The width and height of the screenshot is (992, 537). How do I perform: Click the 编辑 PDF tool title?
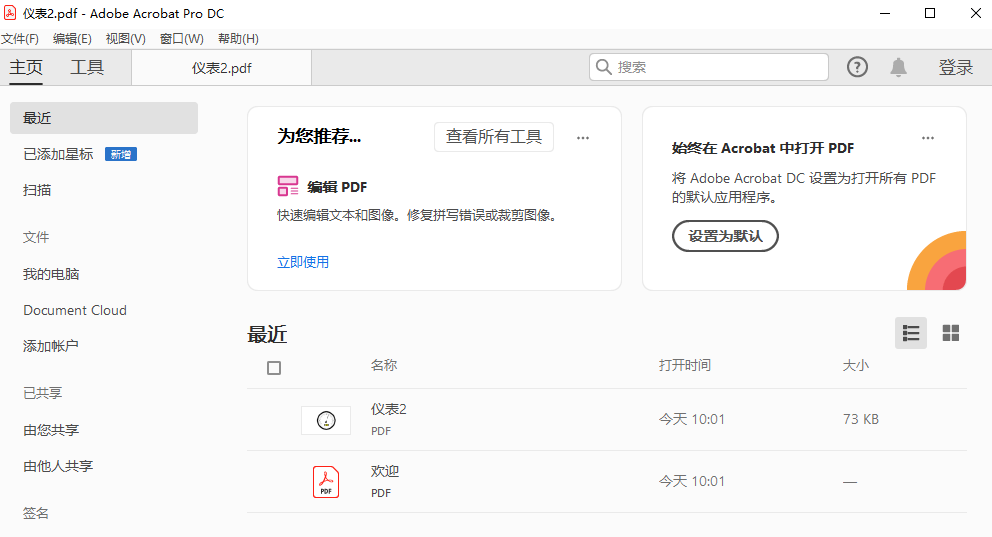[x=337, y=187]
